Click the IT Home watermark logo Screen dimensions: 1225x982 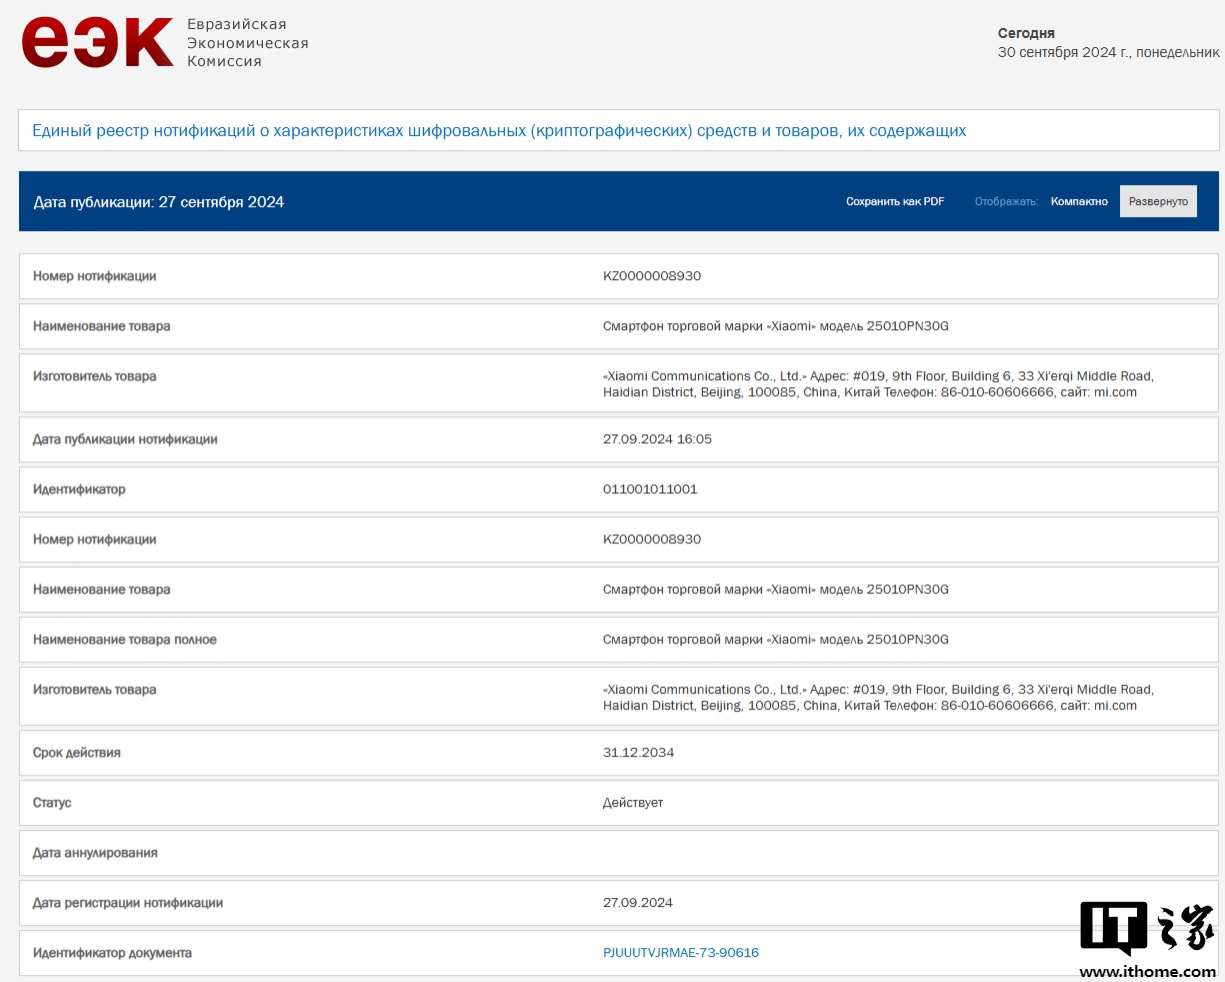pyautogui.click(x=1146, y=927)
